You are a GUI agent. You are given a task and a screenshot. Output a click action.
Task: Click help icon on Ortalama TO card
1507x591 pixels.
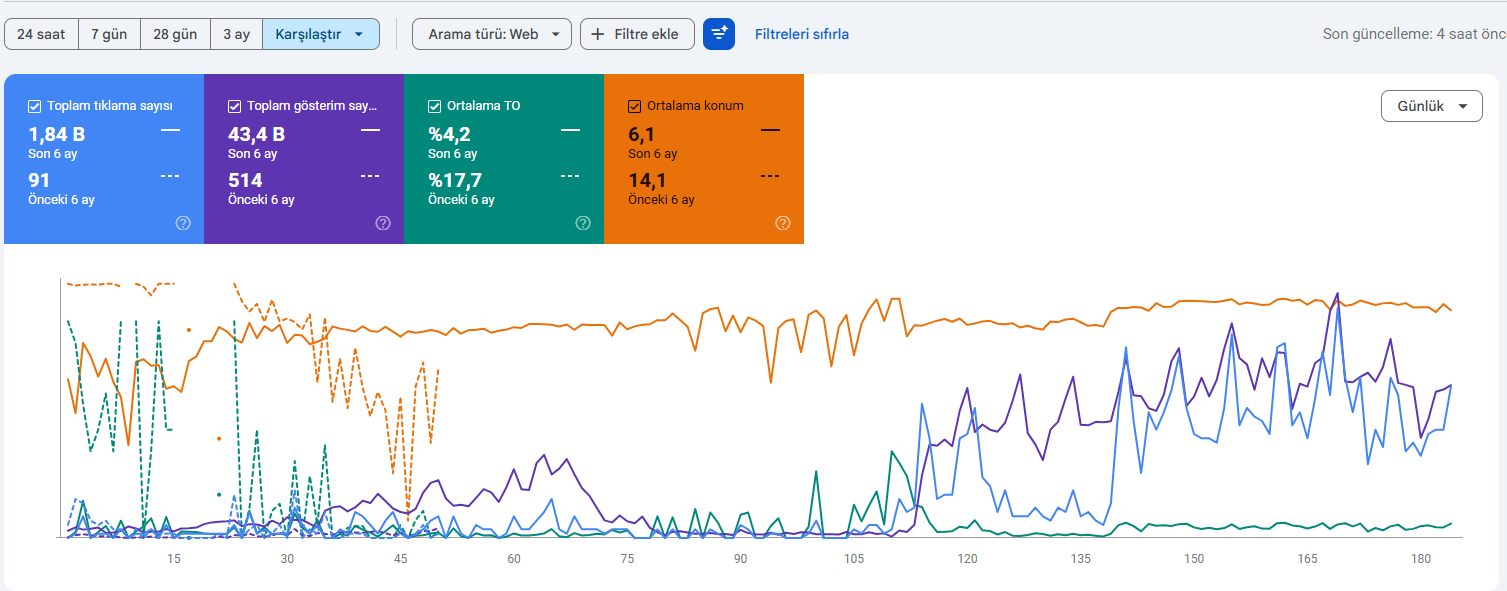tap(583, 223)
